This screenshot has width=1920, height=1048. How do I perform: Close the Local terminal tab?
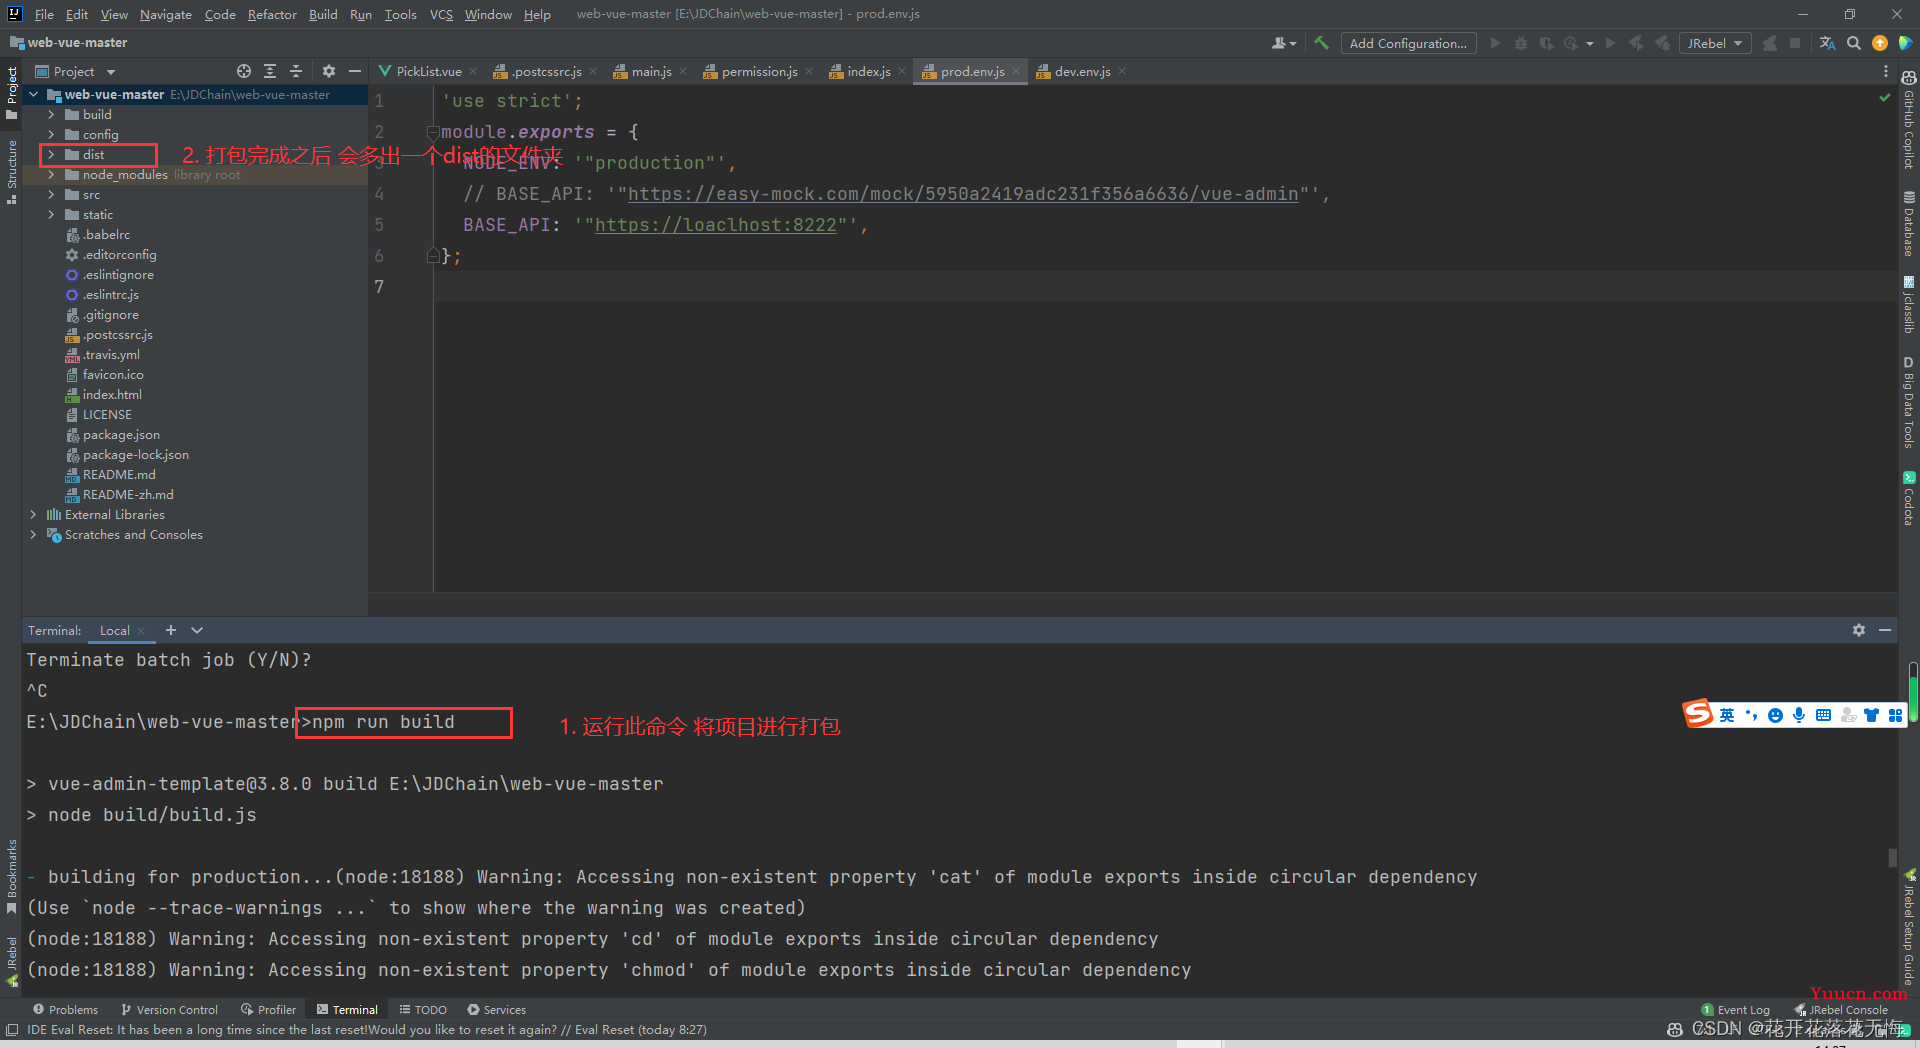141,631
